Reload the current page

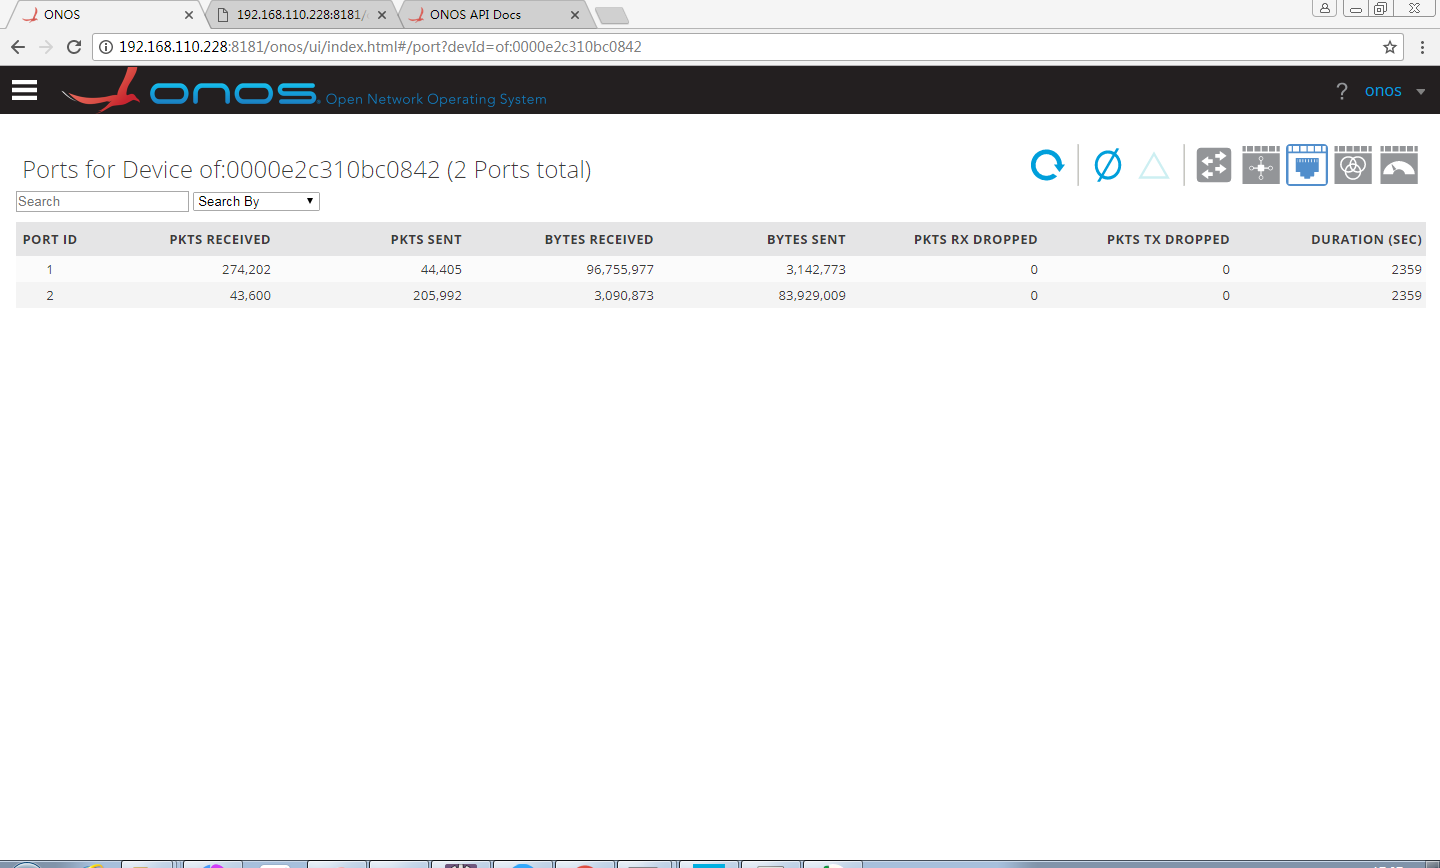tap(74, 47)
